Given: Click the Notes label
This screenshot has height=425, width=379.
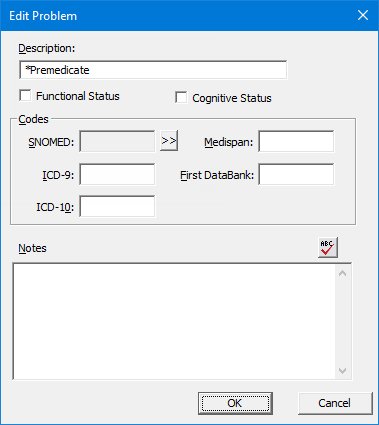Looking at the screenshot, I should pos(32,248).
